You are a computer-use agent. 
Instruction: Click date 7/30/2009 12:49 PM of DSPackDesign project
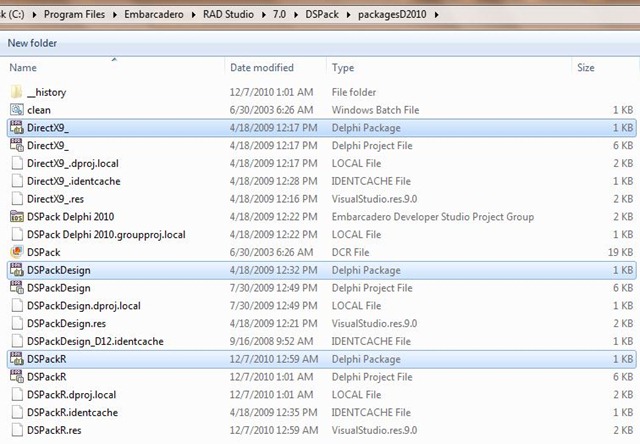273,288
